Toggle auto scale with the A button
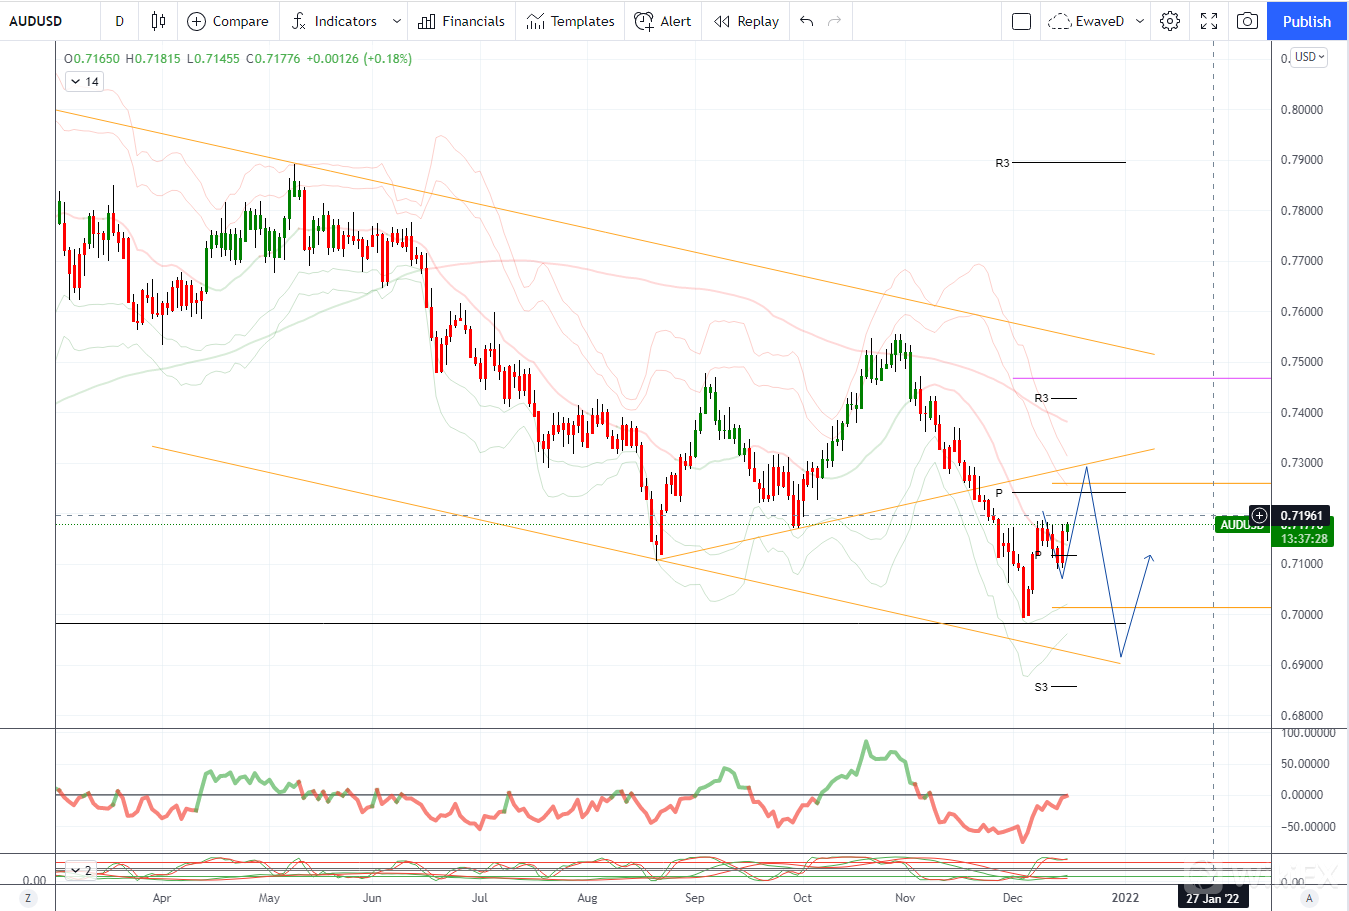Image resolution: width=1349 pixels, height=911 pixels. (1308, 898)
